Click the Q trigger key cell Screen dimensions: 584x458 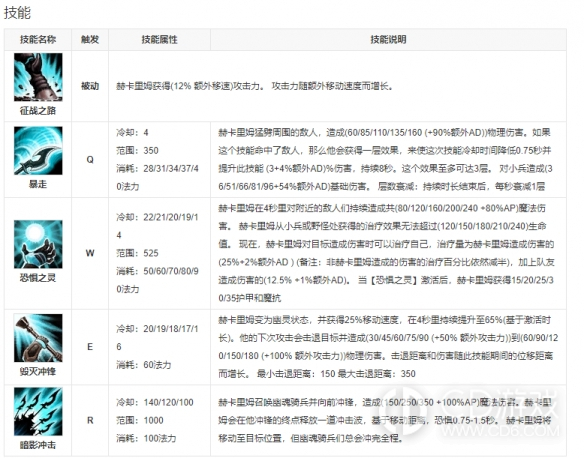(90, 160)
